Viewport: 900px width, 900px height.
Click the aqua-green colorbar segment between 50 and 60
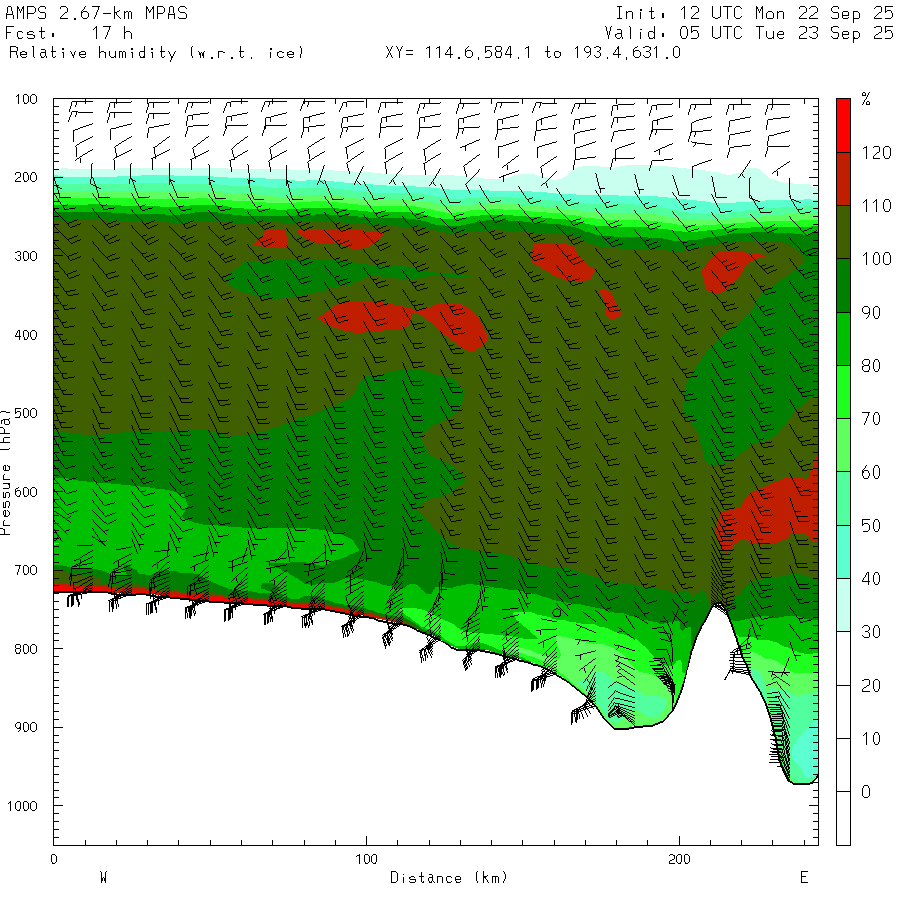(x=843, y=498)
